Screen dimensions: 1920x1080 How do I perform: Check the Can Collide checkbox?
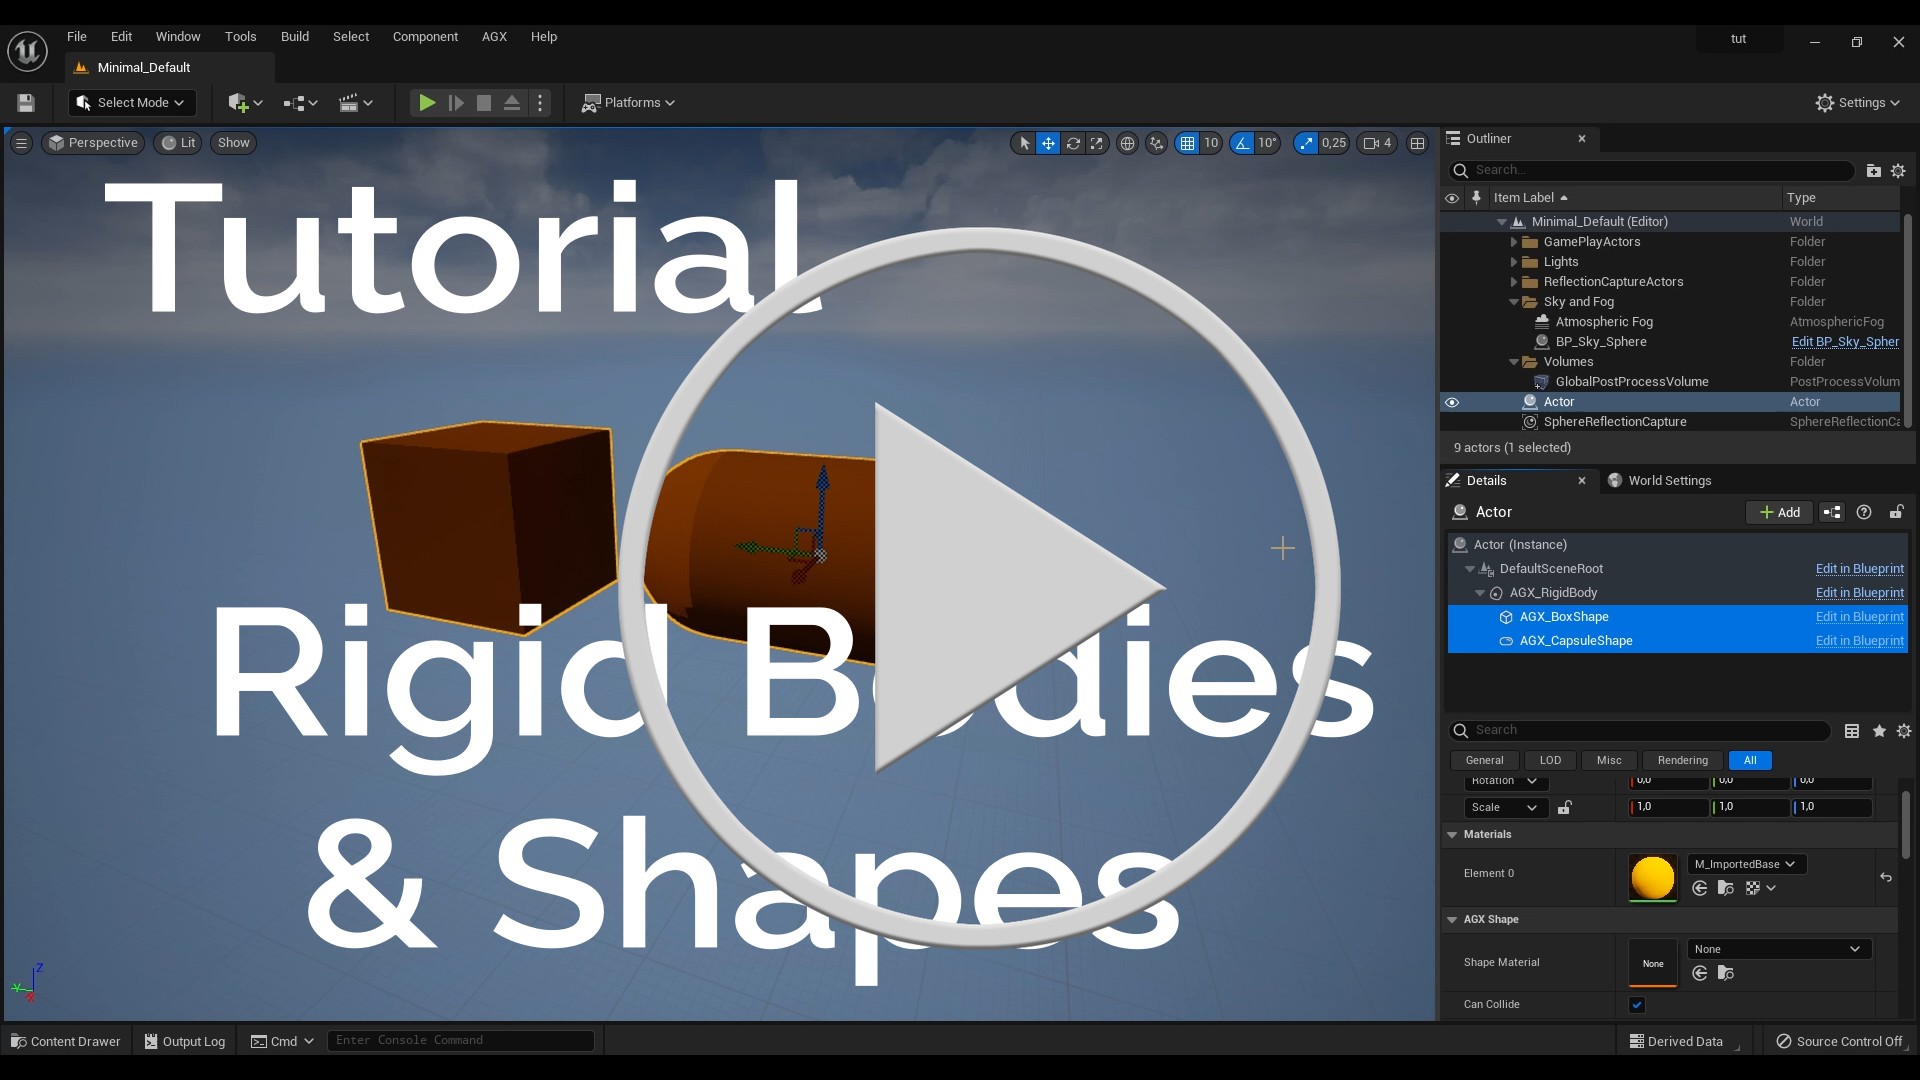pyautogui.click(x=1638, y=1005)
